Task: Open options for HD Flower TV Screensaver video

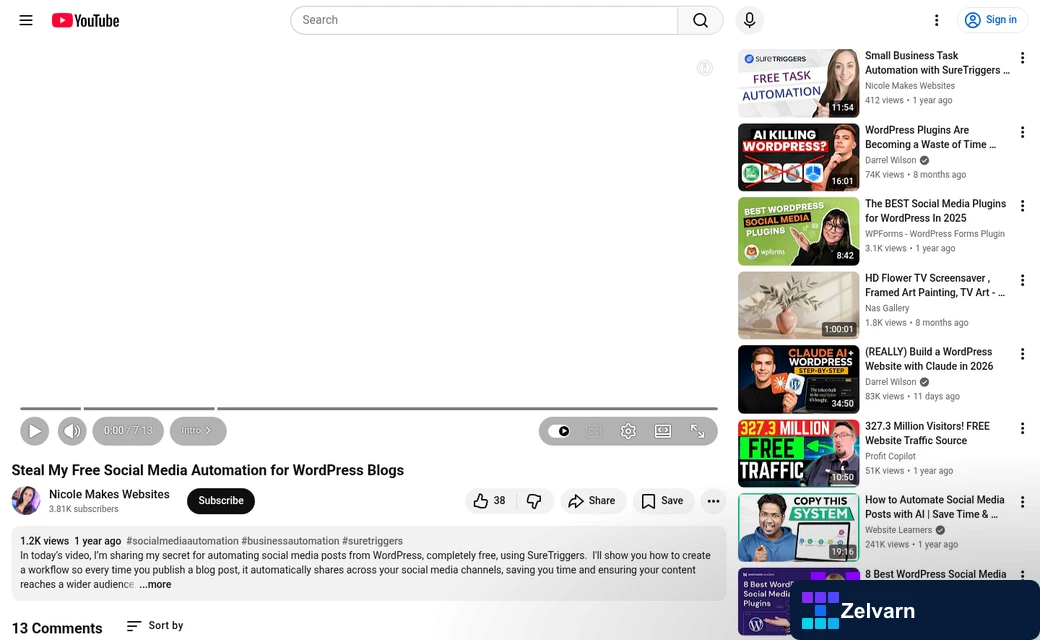Action: (x=1022, y=281)
